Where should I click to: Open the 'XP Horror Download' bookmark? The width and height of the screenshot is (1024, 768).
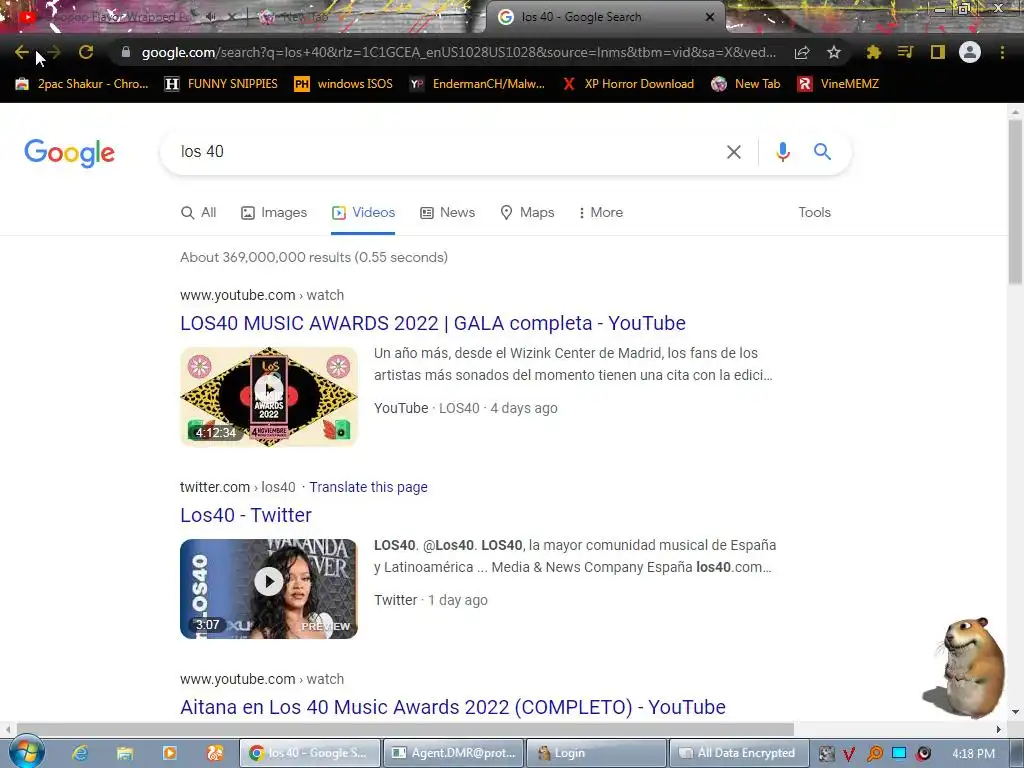point(628,84)
